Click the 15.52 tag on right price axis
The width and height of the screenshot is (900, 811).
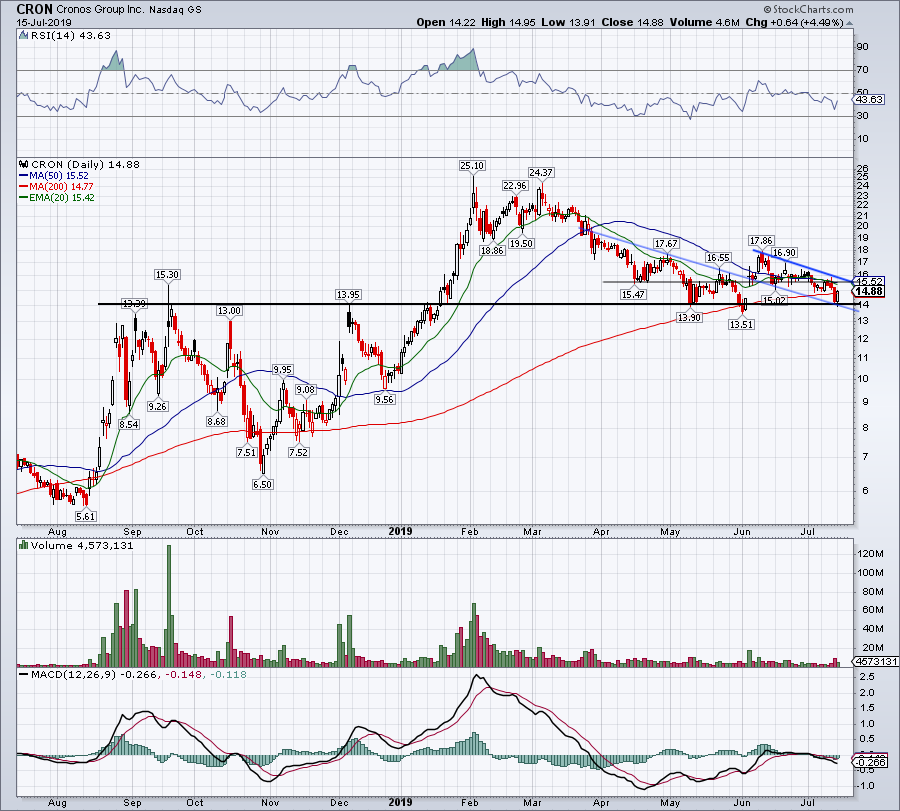tap(869, 281)
